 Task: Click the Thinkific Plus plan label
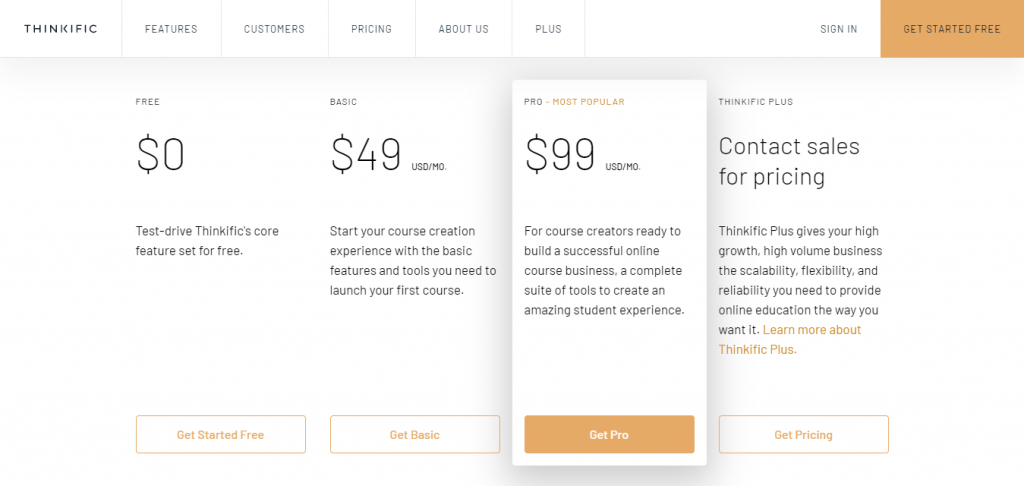(755, 102)
